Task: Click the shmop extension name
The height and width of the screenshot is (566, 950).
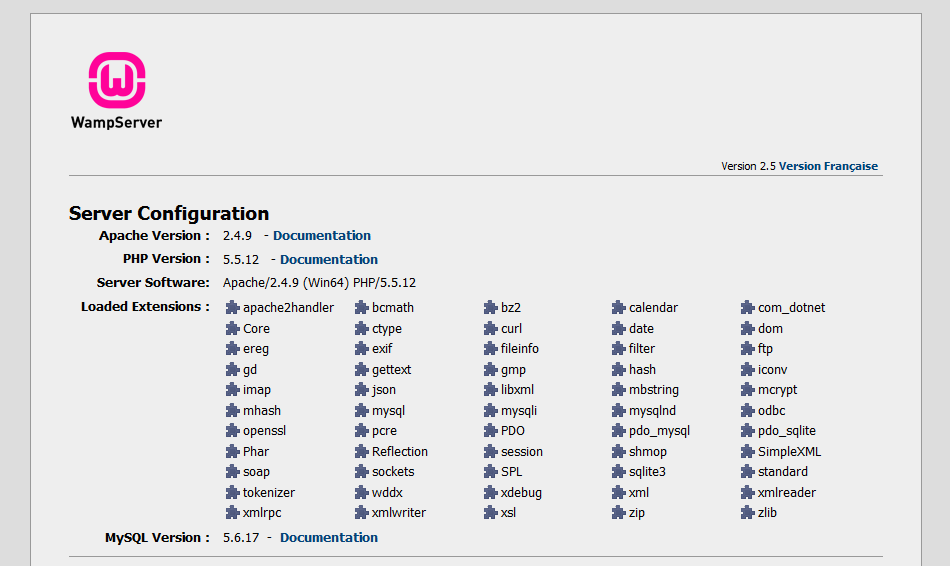Action: click(x=648, y=451)
